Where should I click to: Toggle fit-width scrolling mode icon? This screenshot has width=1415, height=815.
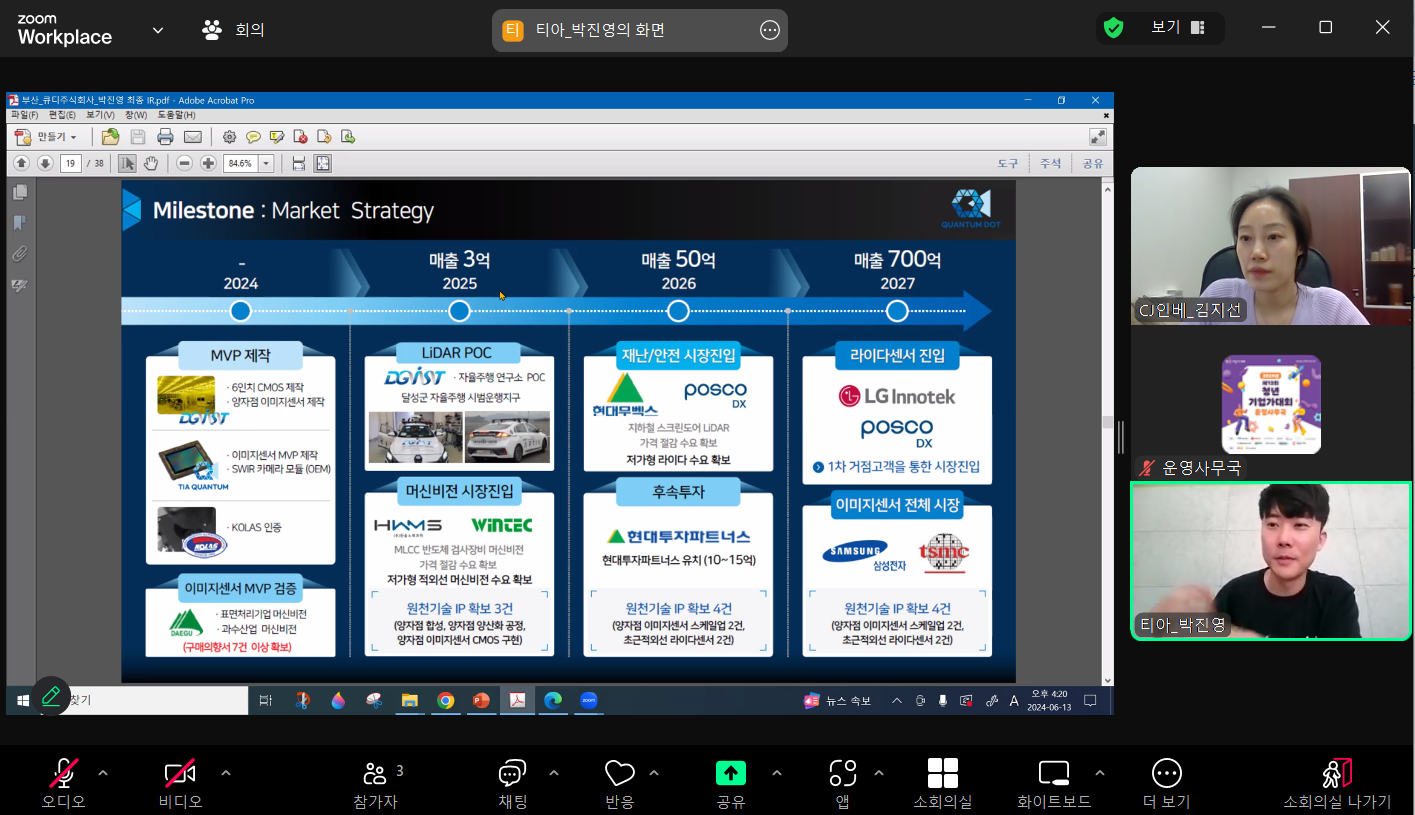pos(298,163)
